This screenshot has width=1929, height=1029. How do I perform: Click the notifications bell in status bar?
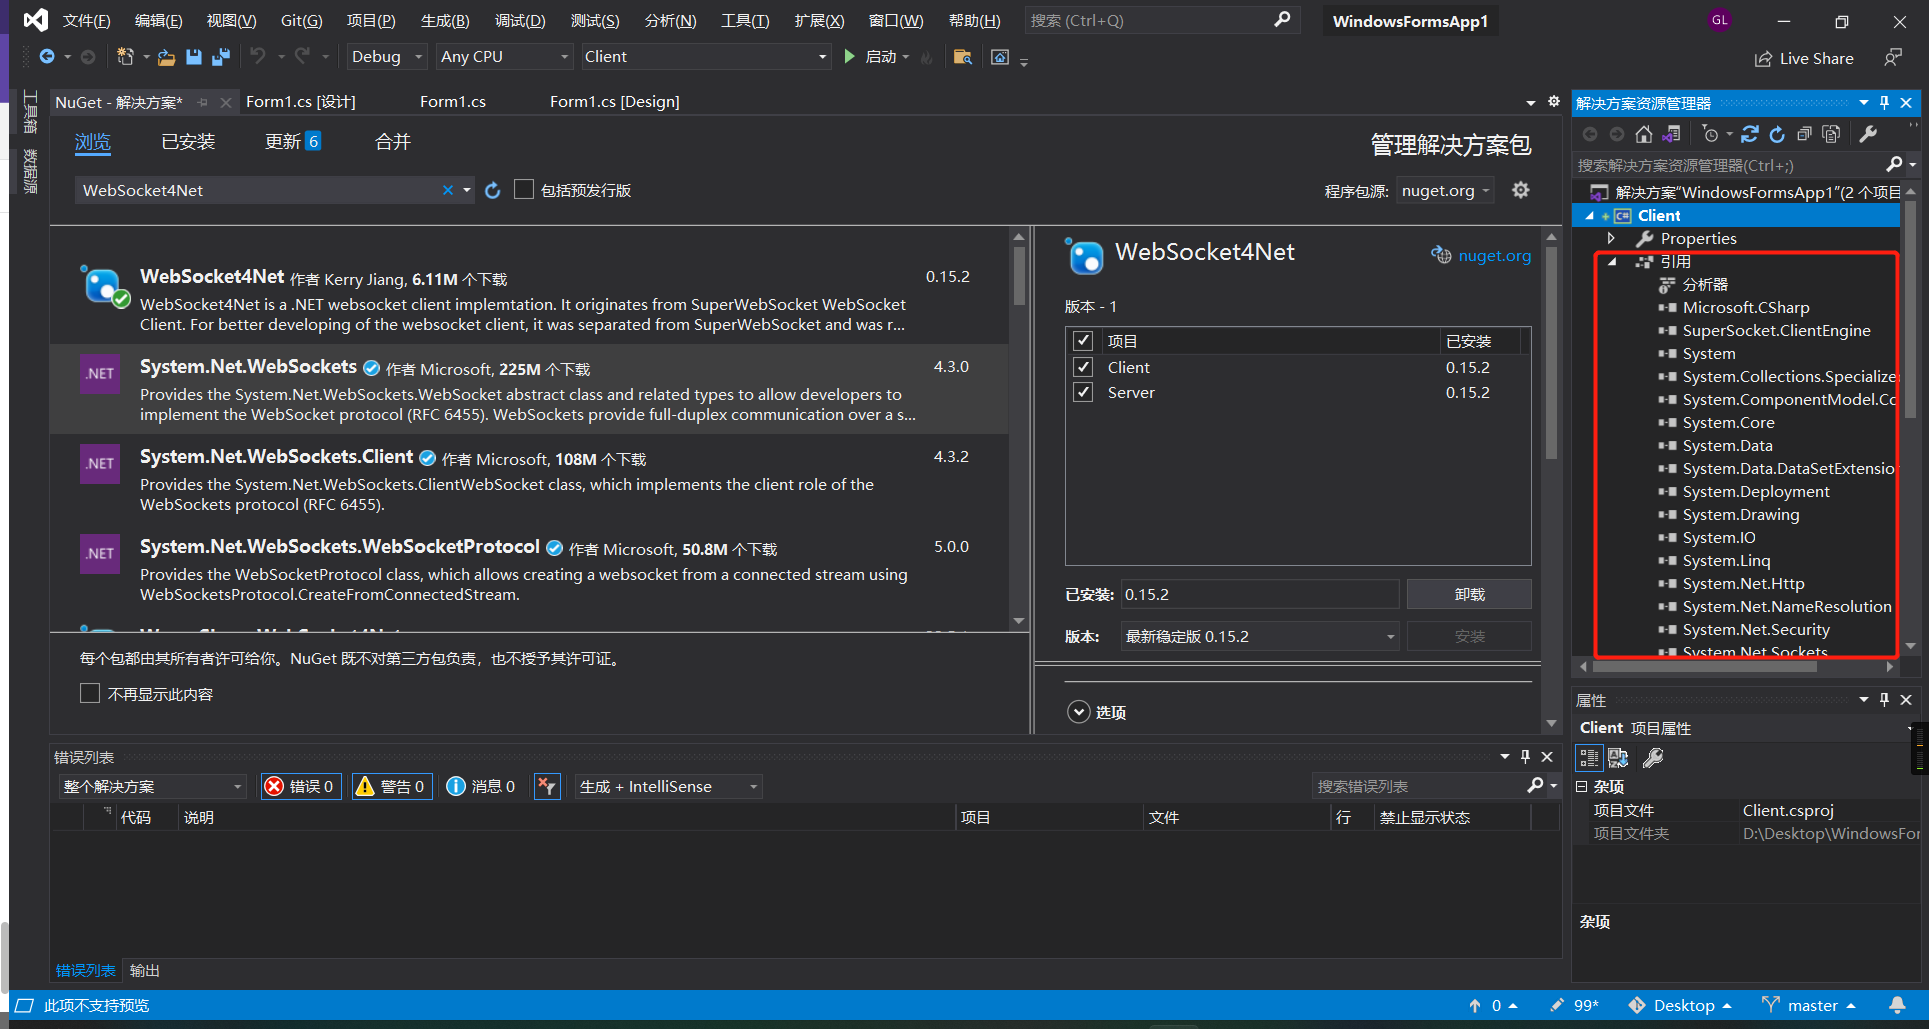tap(1897, 1005)
